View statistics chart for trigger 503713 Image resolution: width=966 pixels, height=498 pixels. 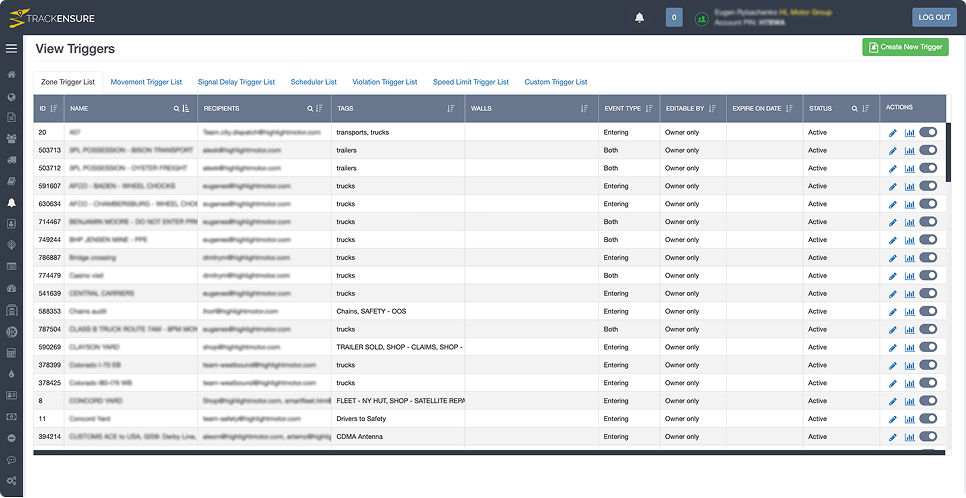(909, 150)
